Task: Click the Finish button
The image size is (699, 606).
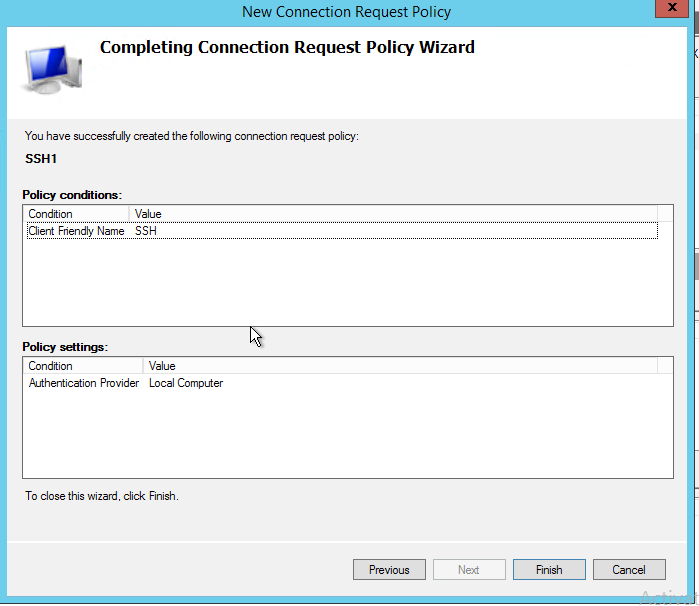Action: [549, 569]
